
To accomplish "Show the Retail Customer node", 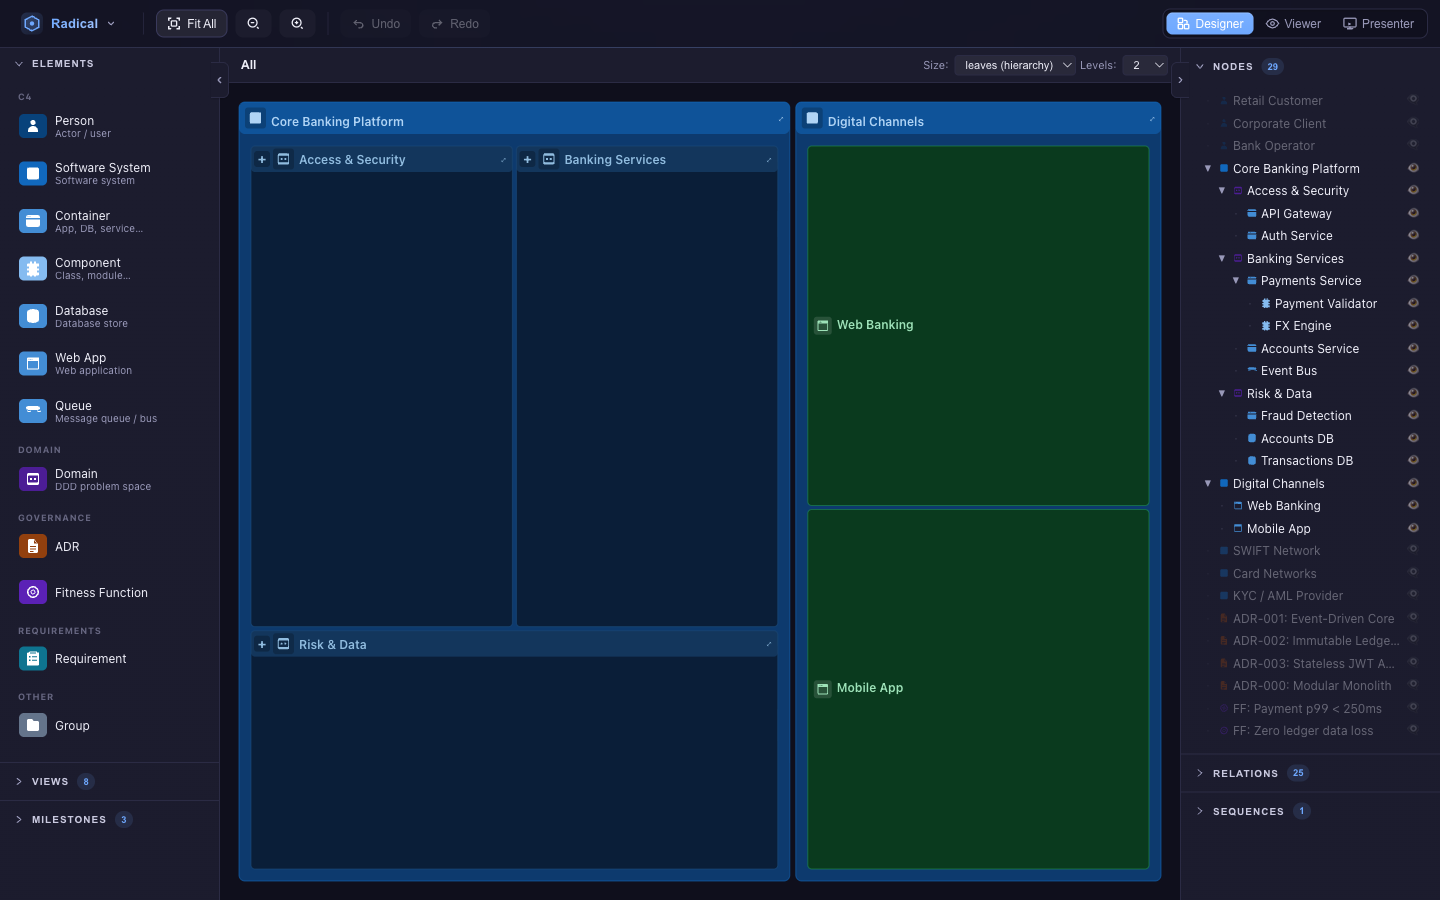I will point(1413,99).
